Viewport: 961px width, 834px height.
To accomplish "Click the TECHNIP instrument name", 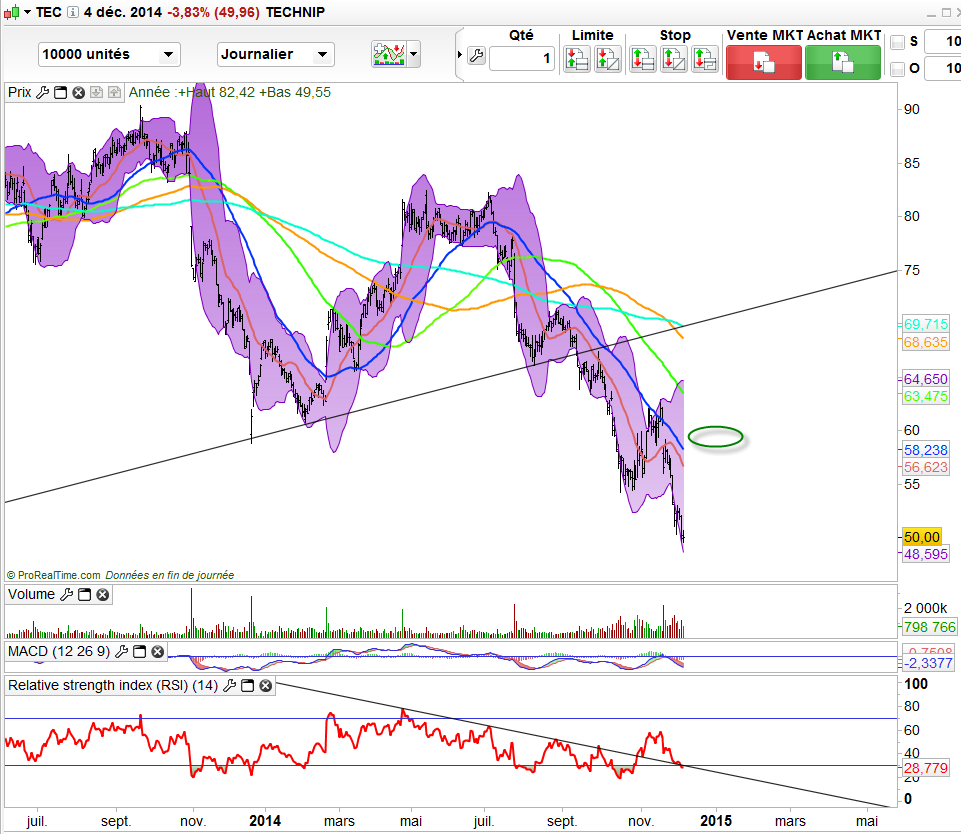I will pos(295,12).
